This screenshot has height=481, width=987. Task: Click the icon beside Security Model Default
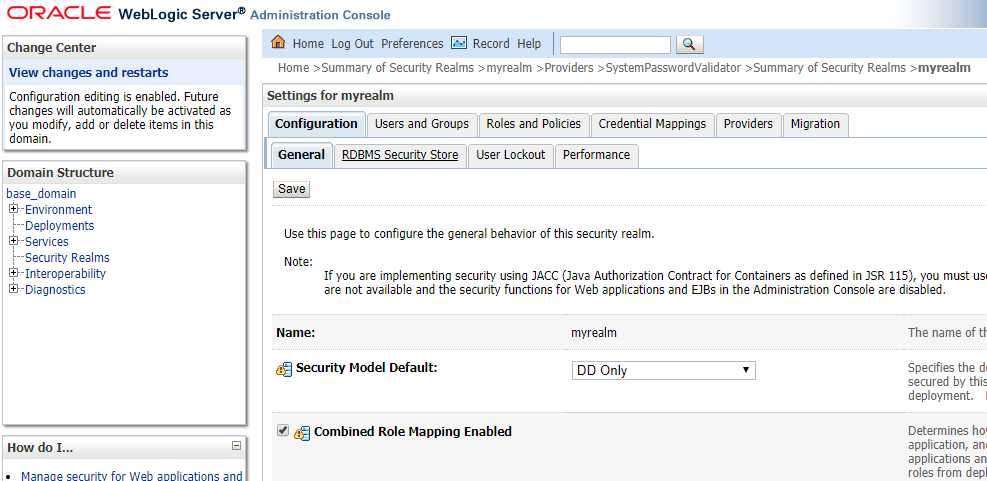click(x=284, y=370)
